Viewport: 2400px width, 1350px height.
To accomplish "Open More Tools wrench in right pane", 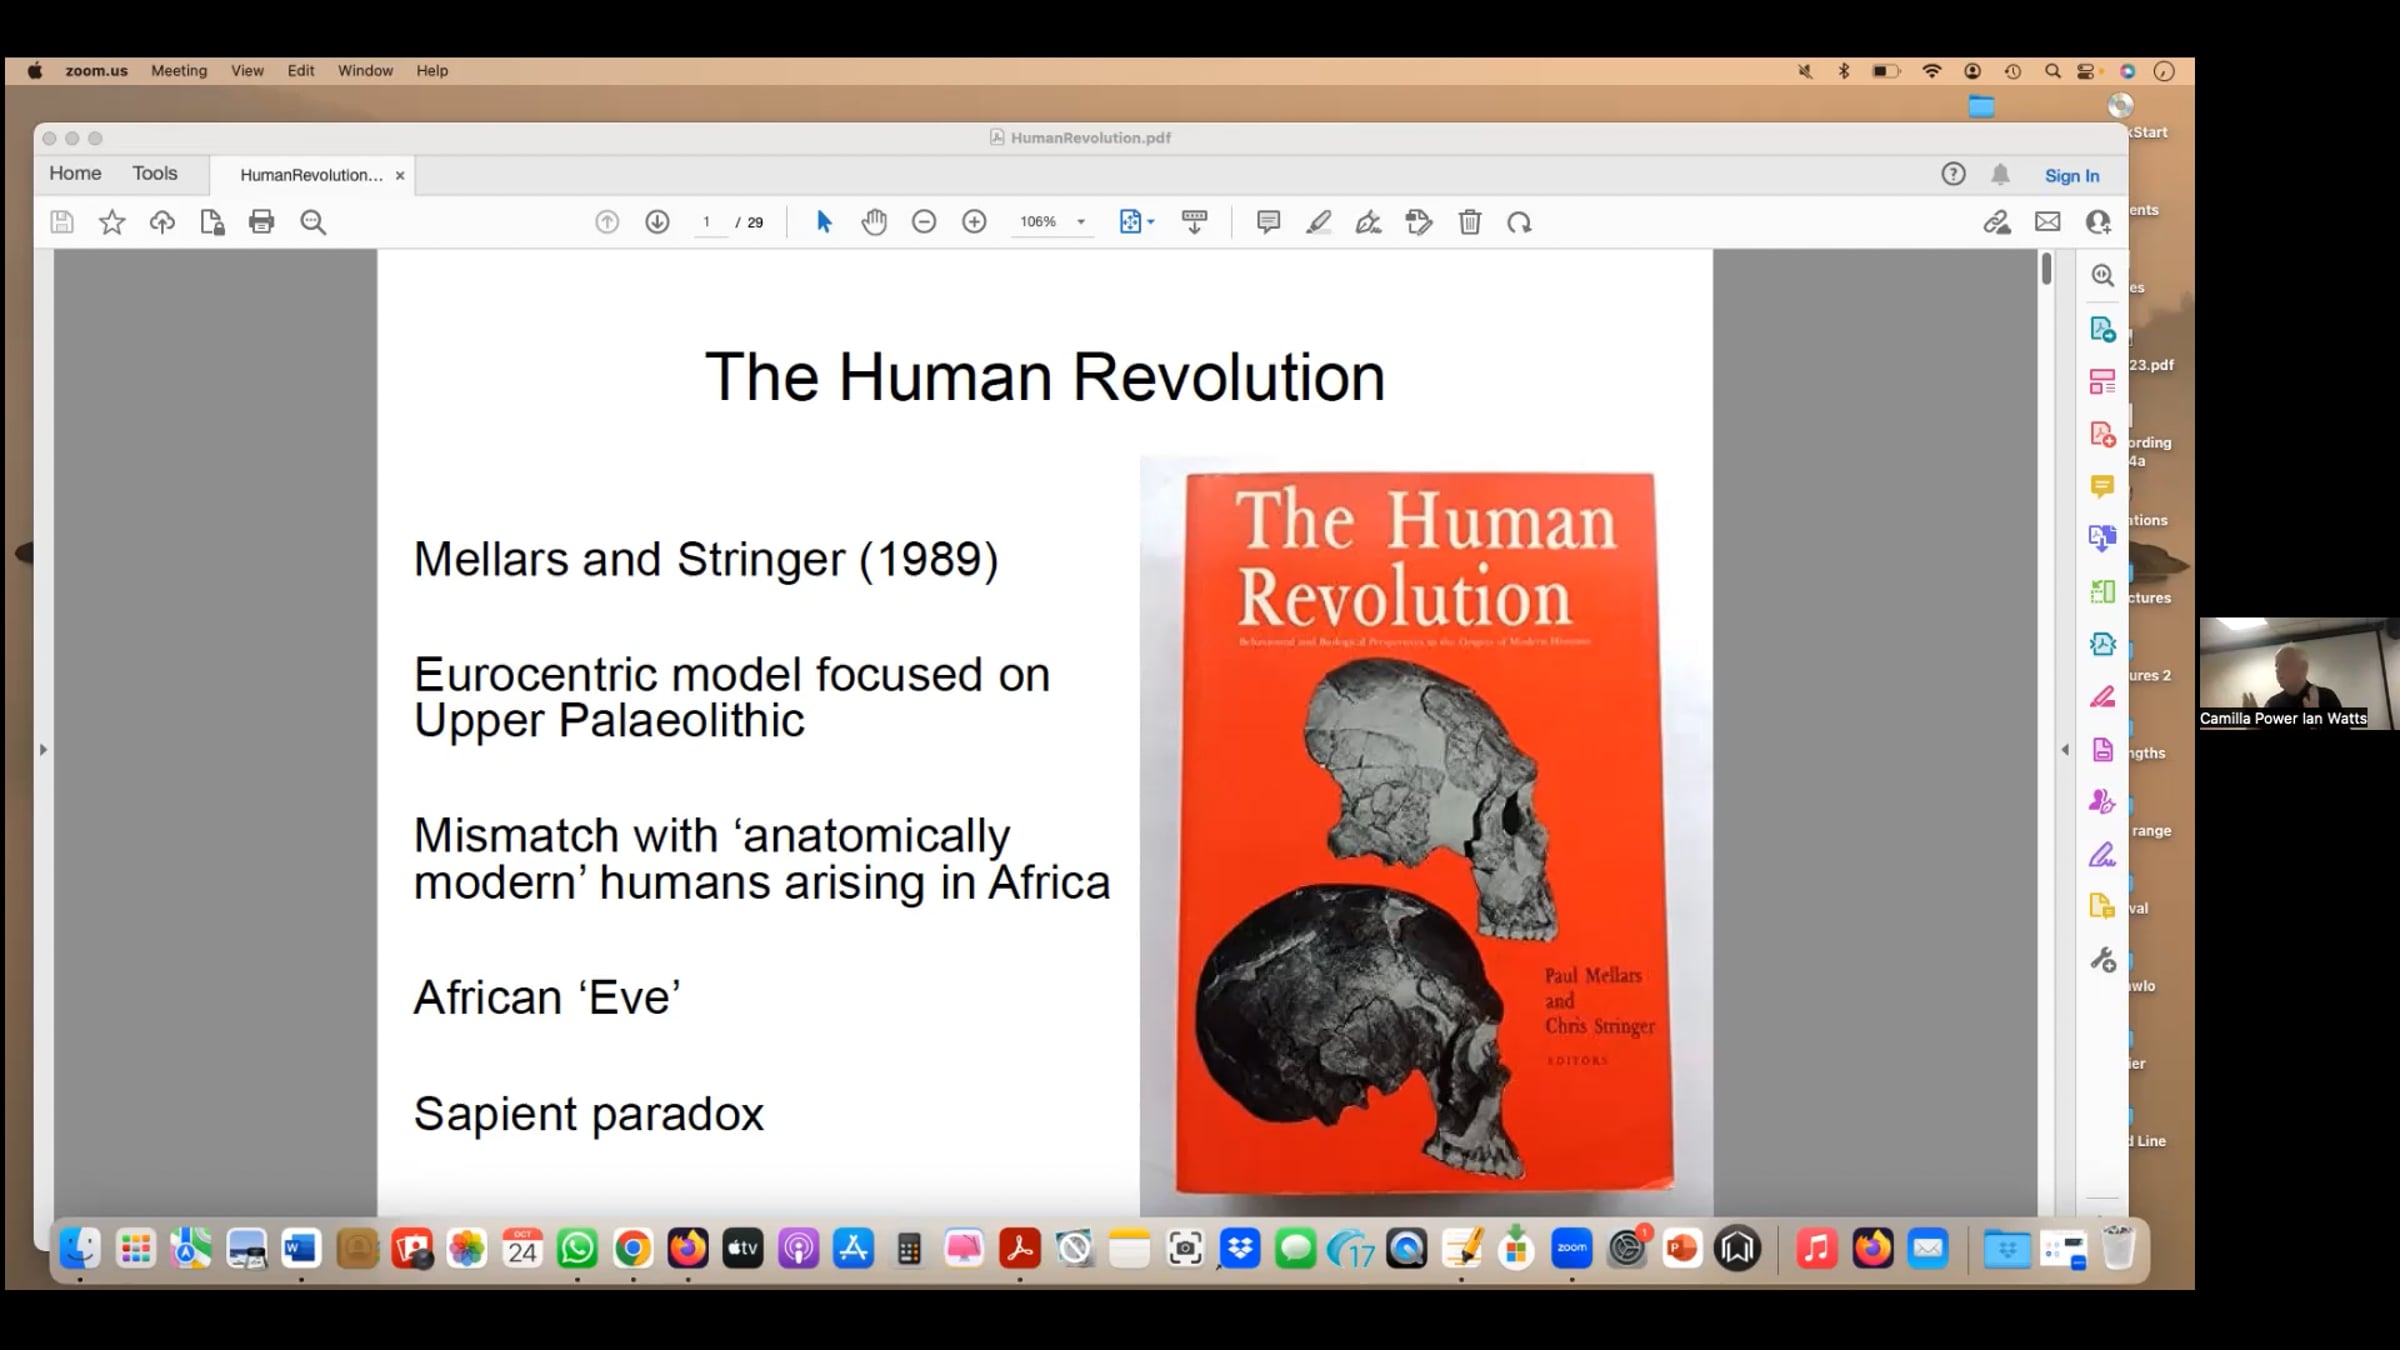I will point(2103,960).
